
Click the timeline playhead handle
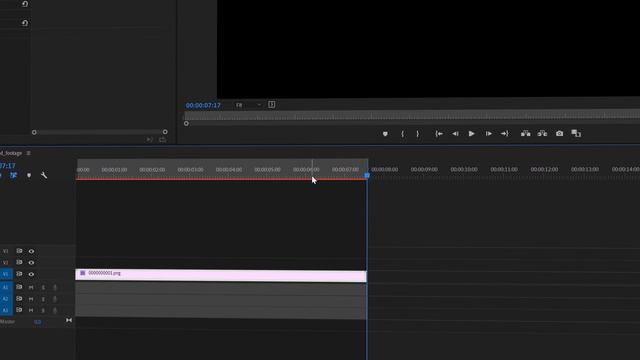click(367, 175)
